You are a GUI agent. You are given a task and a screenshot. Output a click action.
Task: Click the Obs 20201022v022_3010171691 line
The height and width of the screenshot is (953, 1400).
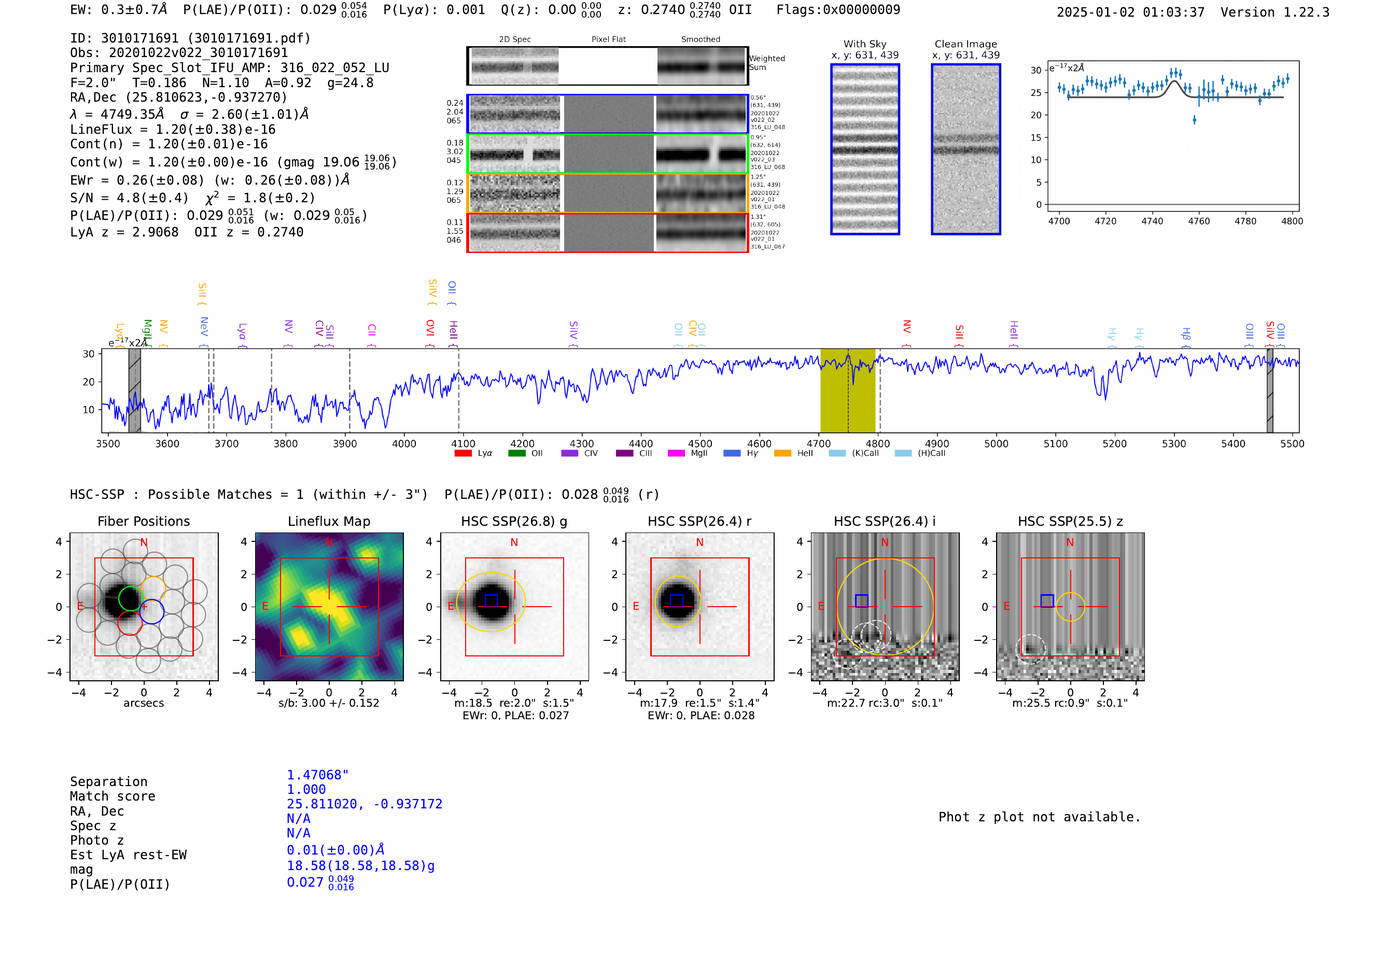[x=179, y=53]
